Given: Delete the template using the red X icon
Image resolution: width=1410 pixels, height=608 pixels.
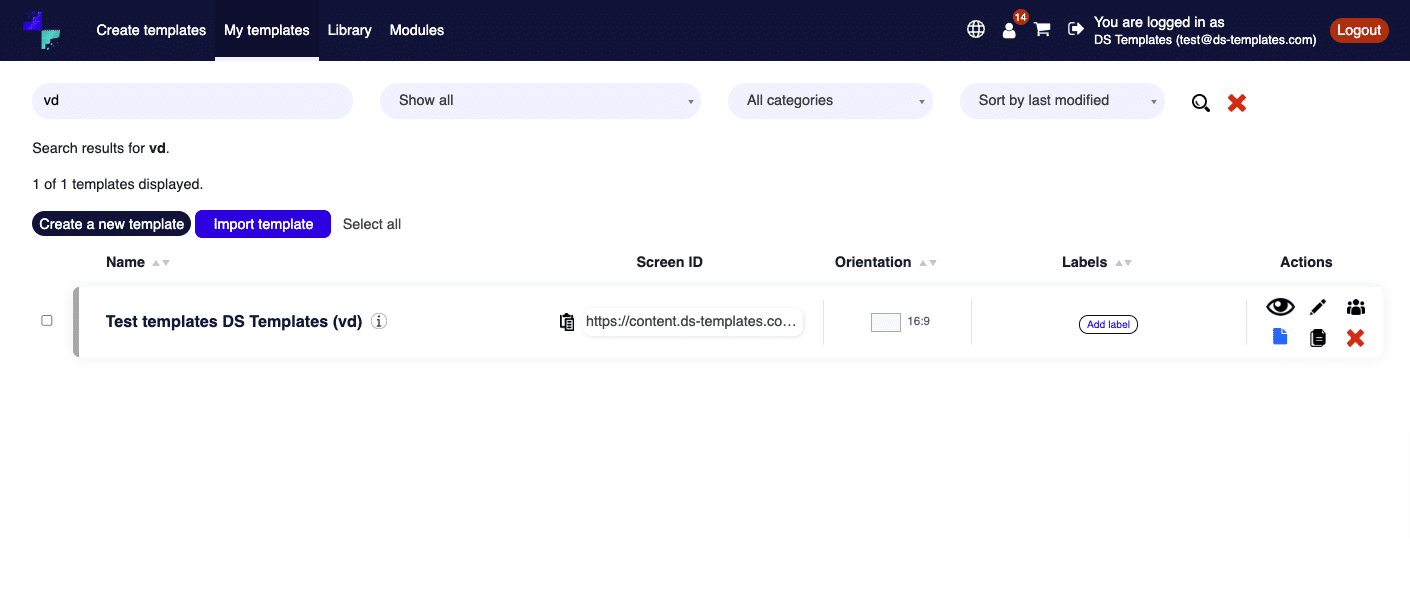Looking at the screenshot, I should [x=1355, y=337].
